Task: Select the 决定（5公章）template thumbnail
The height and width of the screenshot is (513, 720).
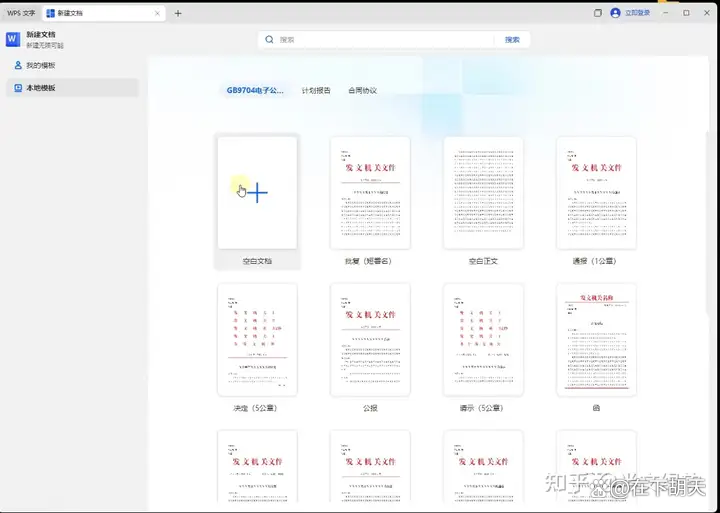Action: point(257,340)
